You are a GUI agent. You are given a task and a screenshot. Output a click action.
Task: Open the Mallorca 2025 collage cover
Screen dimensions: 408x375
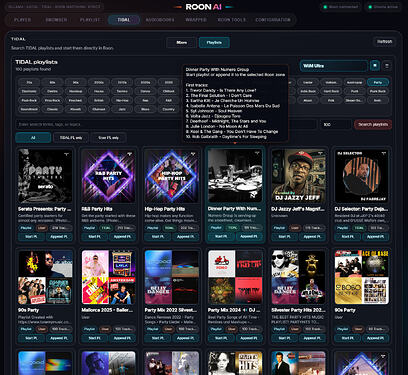109,277
